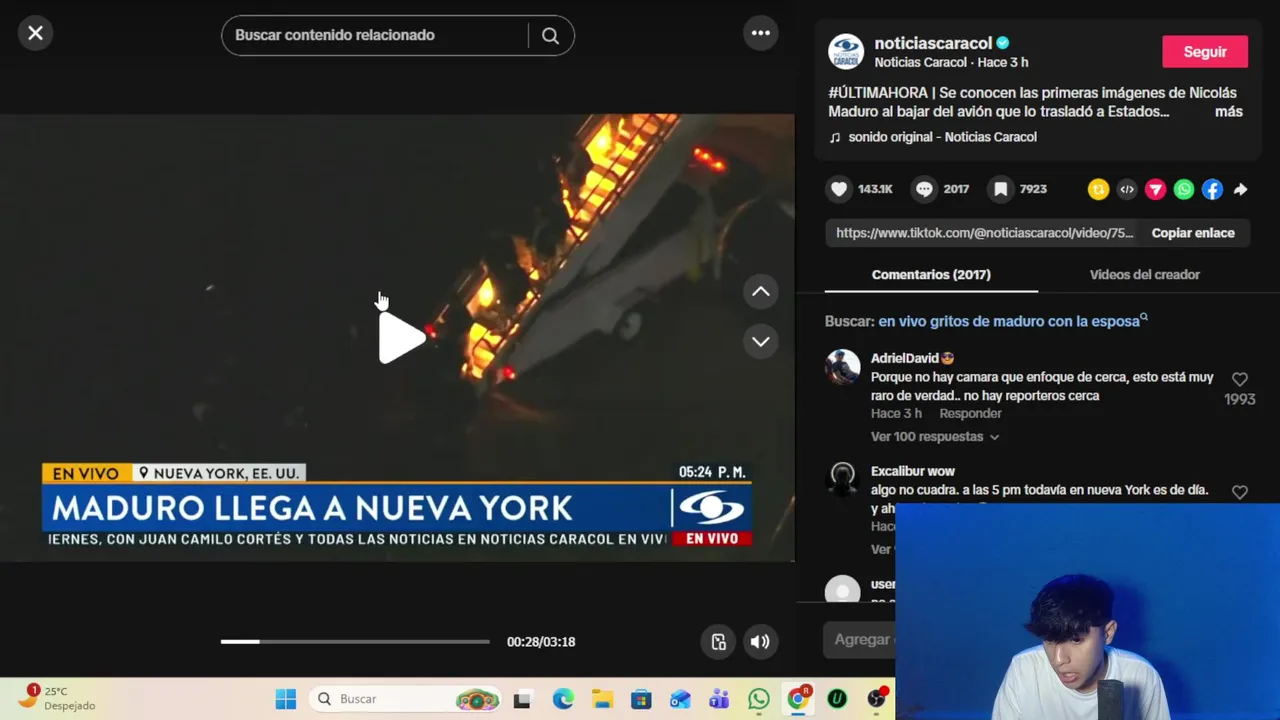Open Excalibur wow's profile picture

pyautogui.click(x=843, y=480)
